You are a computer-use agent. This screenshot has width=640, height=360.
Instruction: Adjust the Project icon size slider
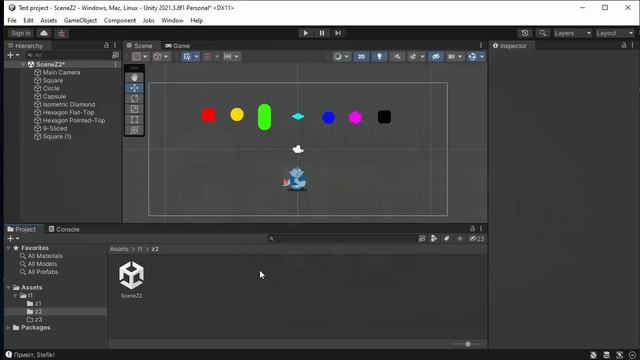click(468, 344)
